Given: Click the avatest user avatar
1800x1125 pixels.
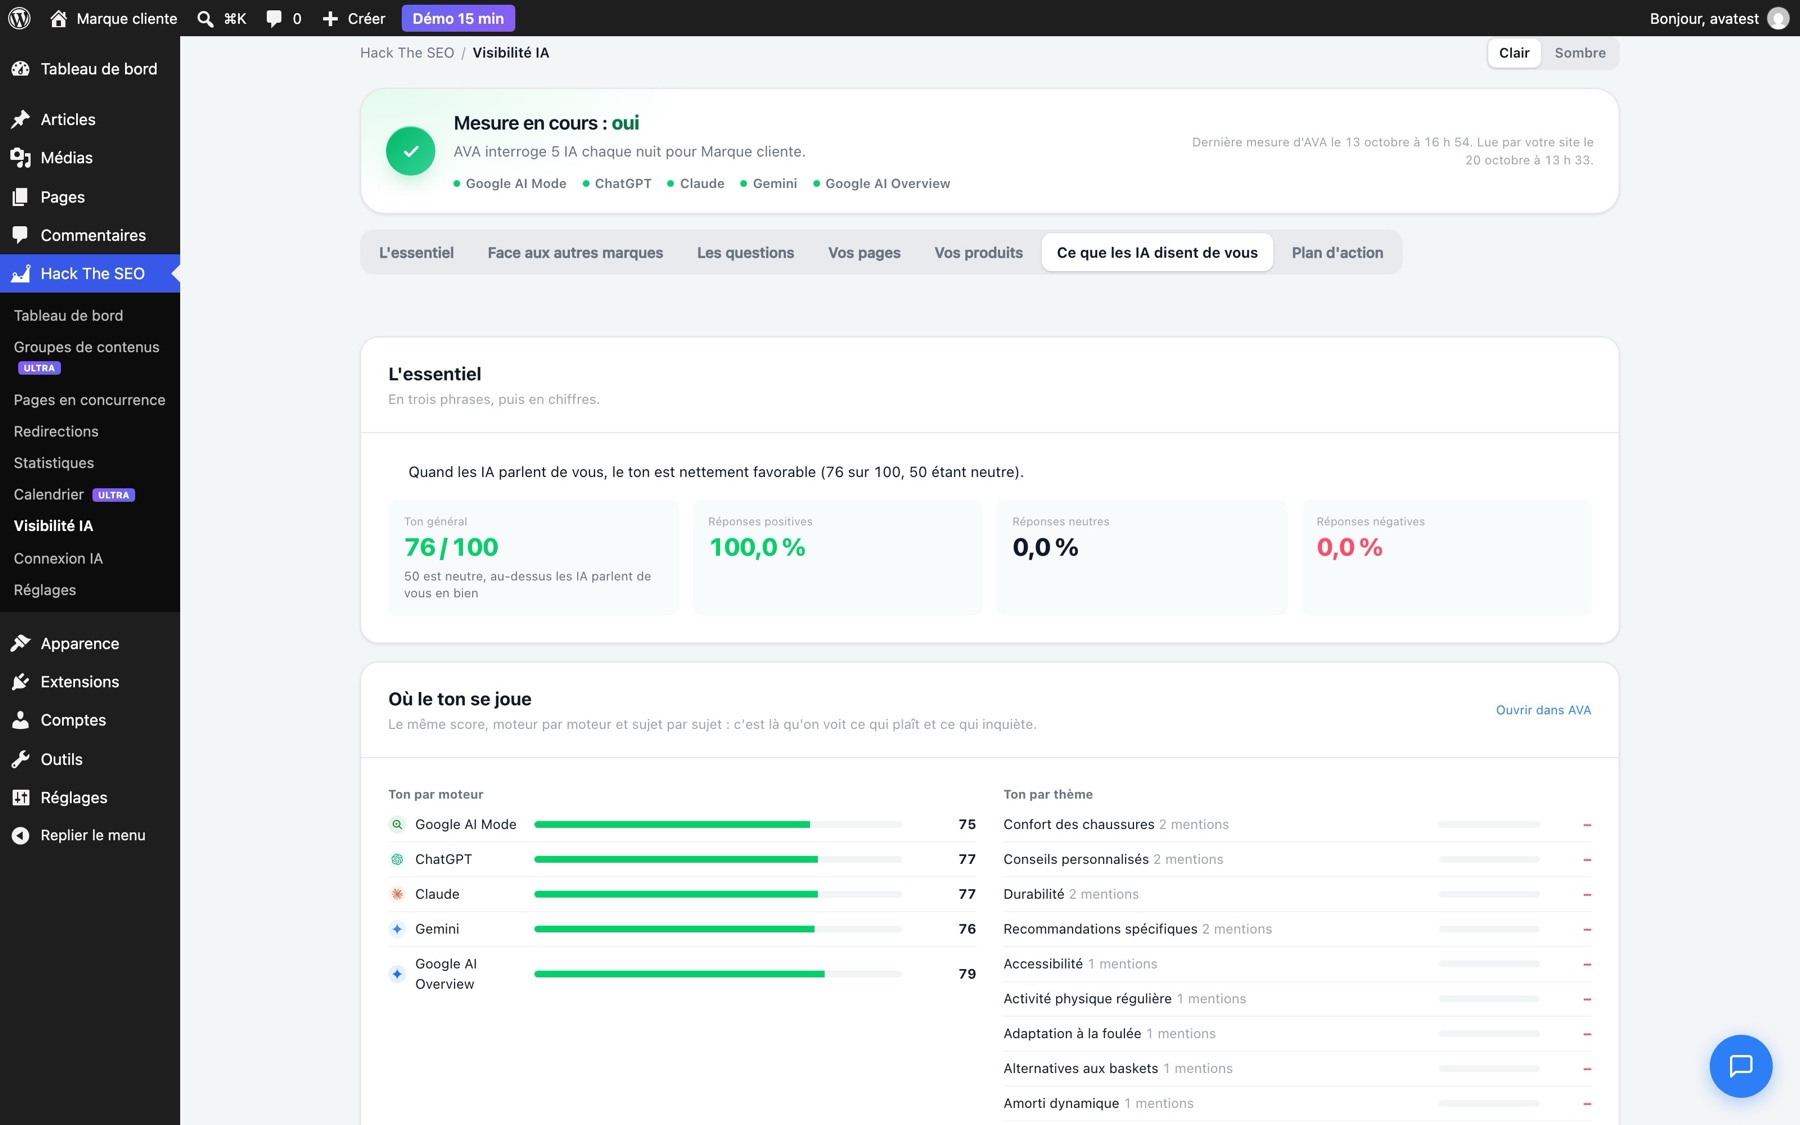Looking at the screenshot, I should coord(1778,18).
